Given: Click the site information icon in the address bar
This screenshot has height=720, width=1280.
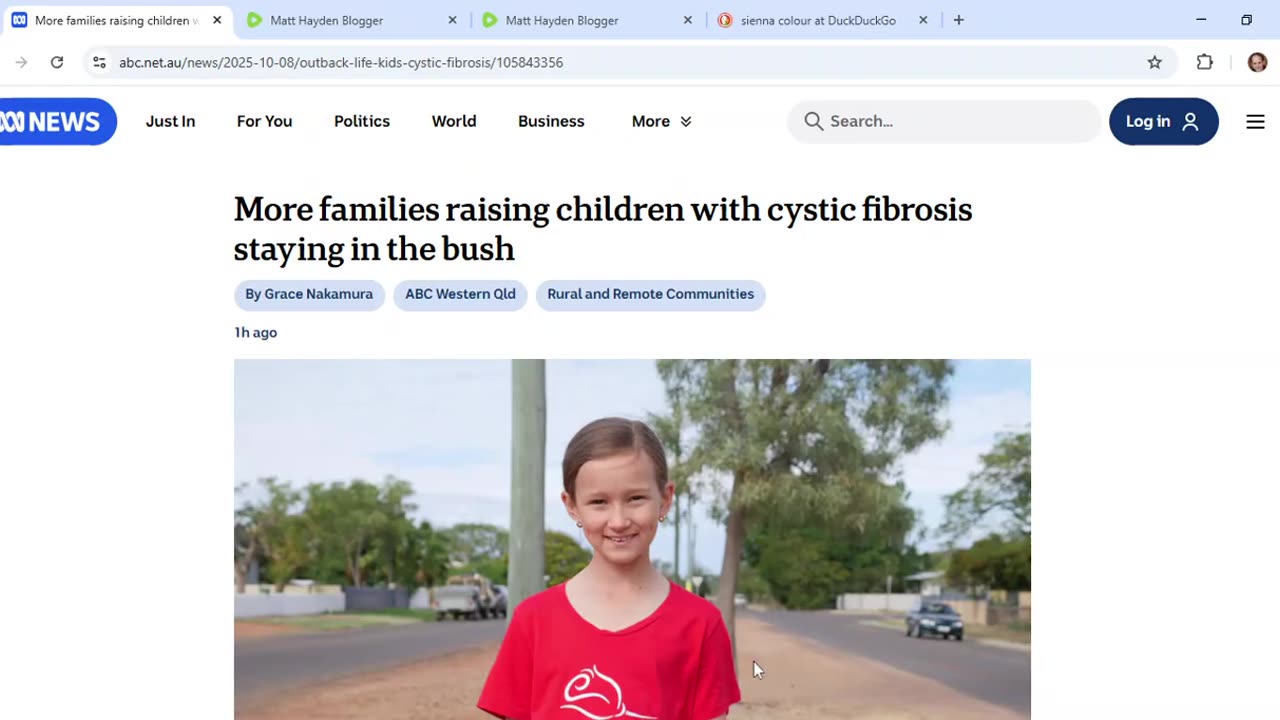Looking at the screenshot, I should 99,62.
